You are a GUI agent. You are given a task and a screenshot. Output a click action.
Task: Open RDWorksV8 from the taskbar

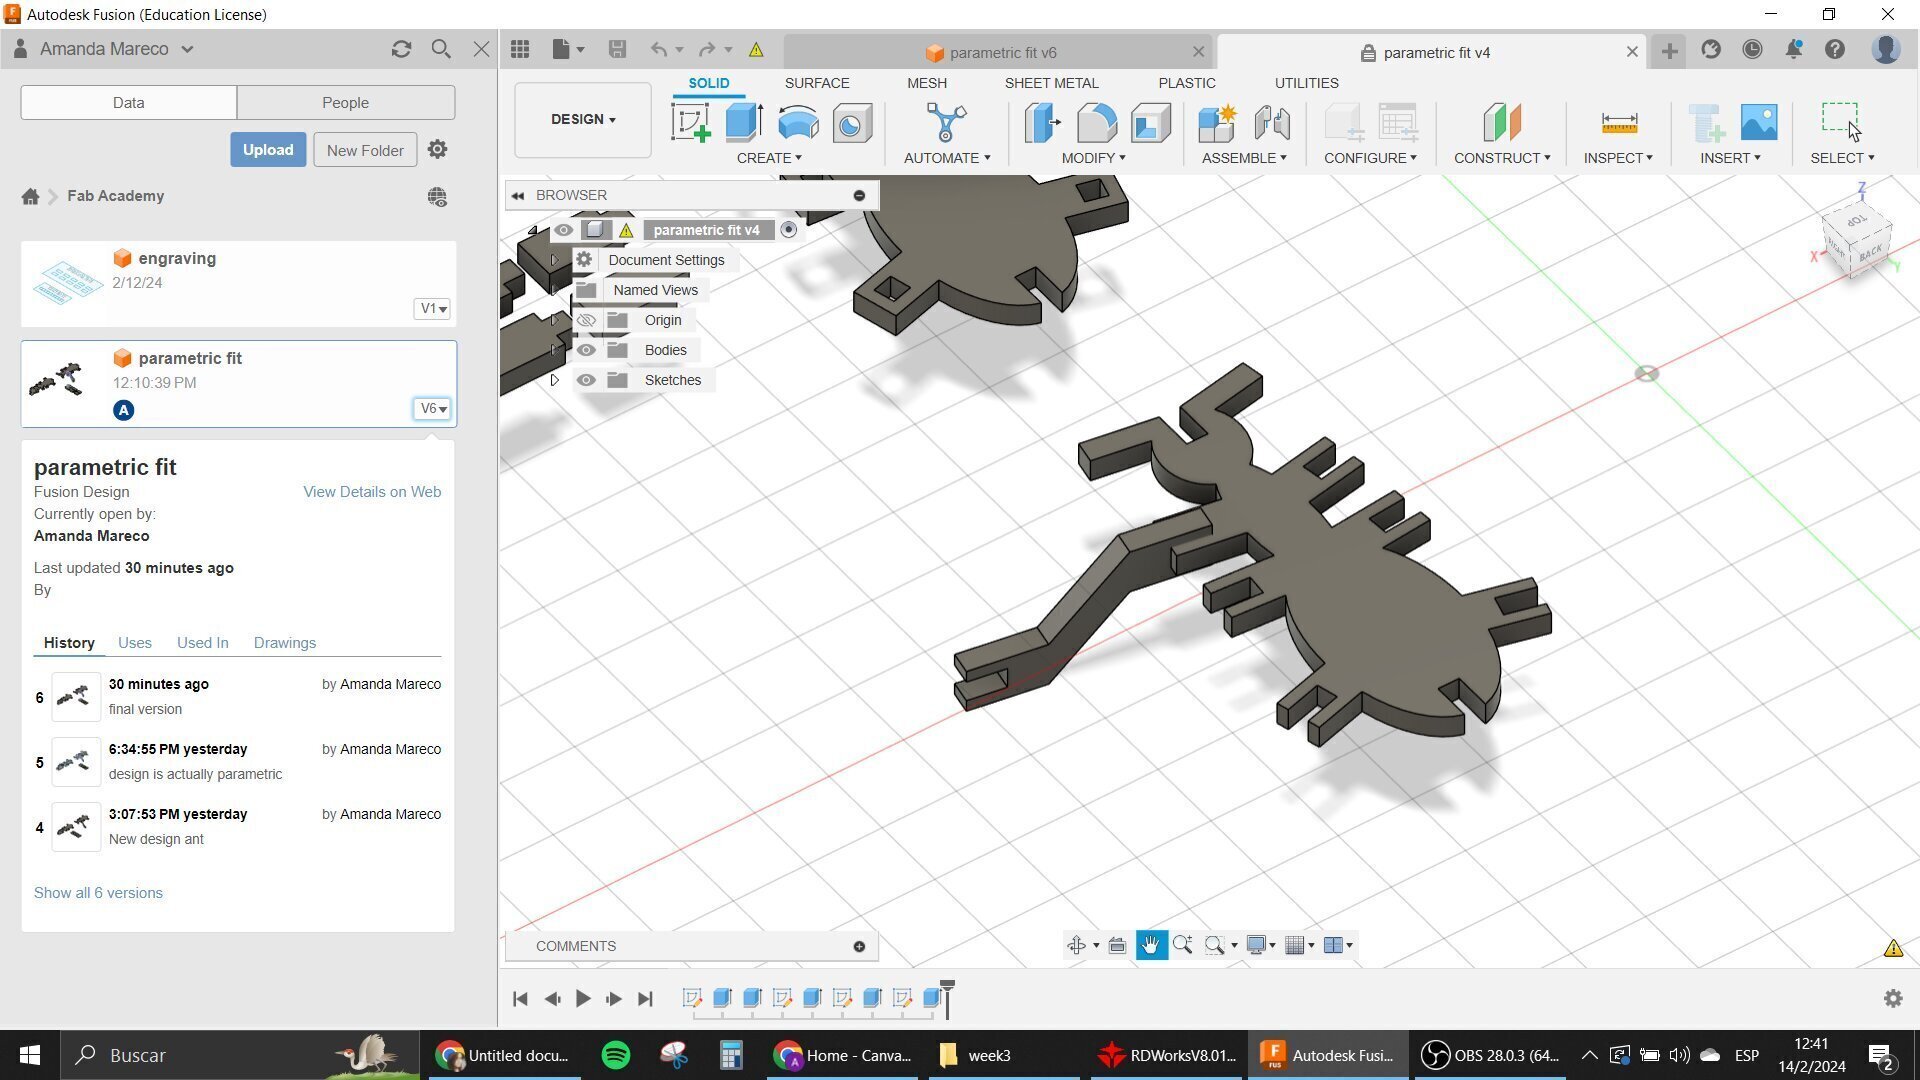[x=1167, y=1055]
